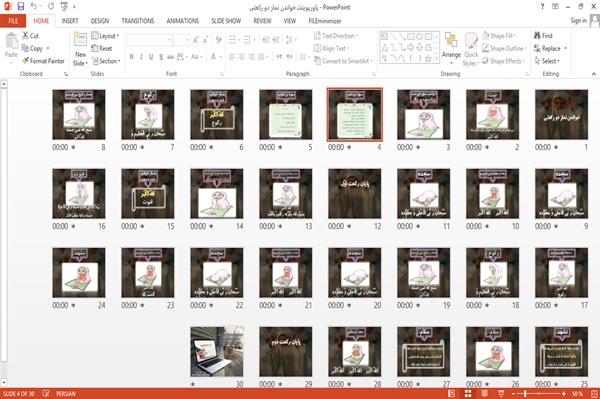Click the Arrange icon in Drawing group
Viewport: 600px width, 399px height.
(451, 41)
